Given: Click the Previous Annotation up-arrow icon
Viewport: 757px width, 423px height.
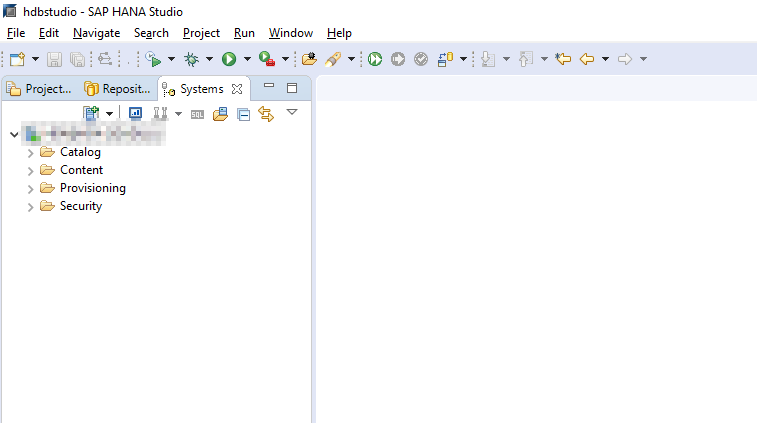Looking at the screenshot, I should 526,59.
